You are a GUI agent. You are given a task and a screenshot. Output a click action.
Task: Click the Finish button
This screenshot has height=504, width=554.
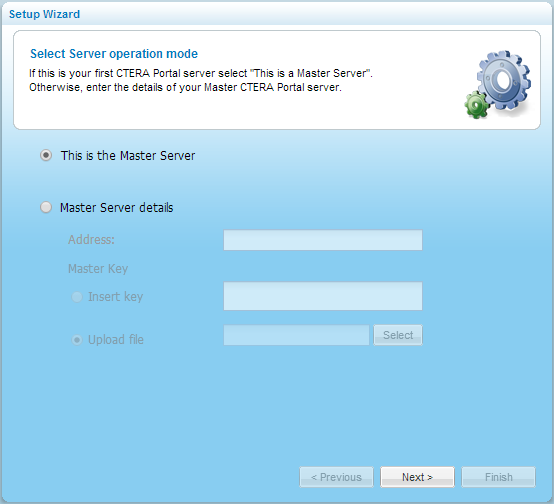(499, 477)
